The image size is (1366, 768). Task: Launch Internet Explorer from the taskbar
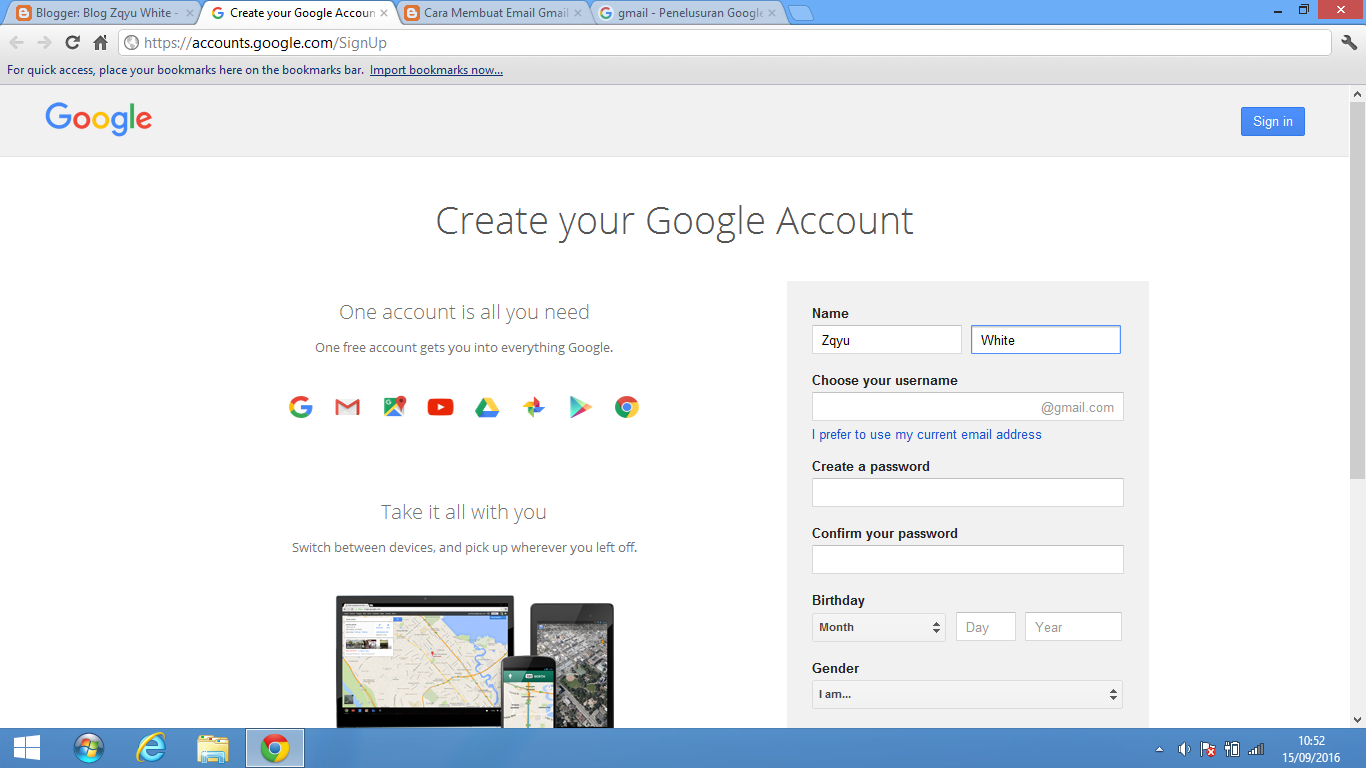click(x=151, y=748)
